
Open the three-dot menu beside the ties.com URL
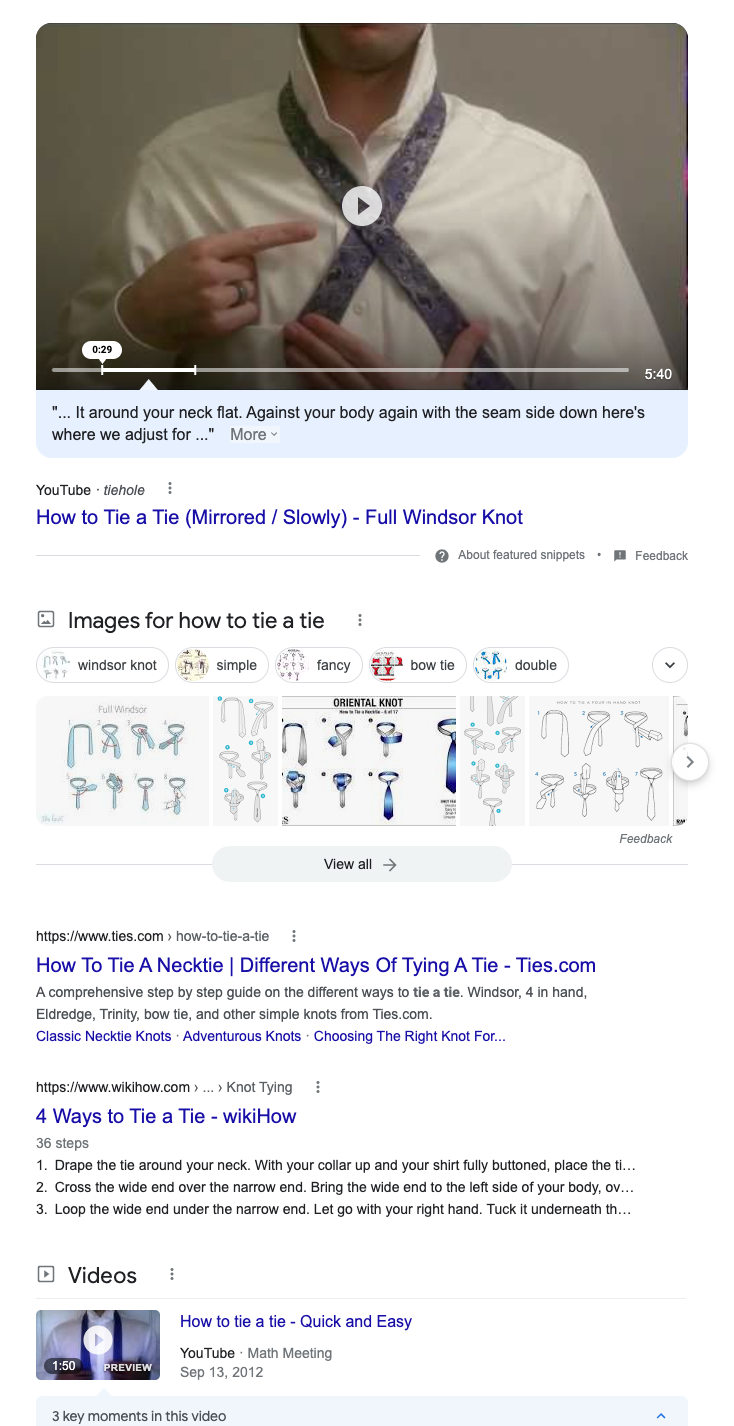(x=294, y=937)
